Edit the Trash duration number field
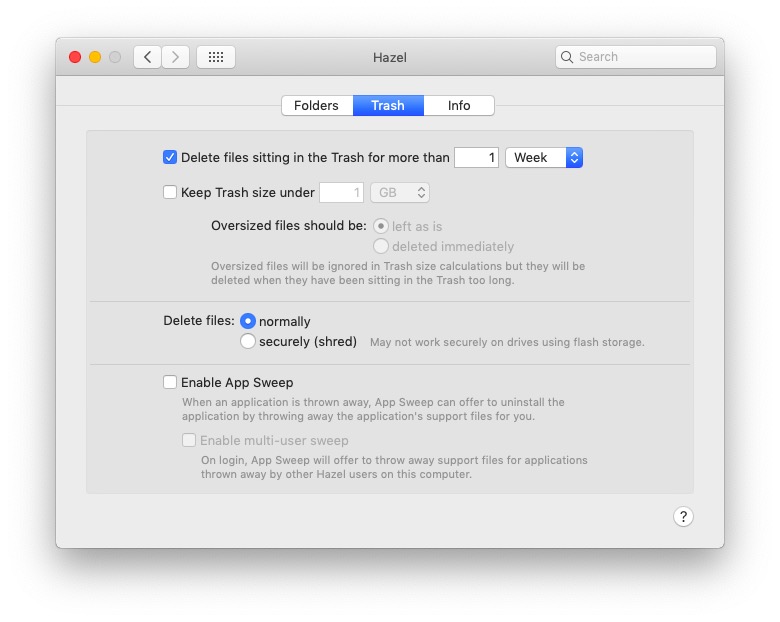This screenshot has width=780, height=622. click(476, 158)
